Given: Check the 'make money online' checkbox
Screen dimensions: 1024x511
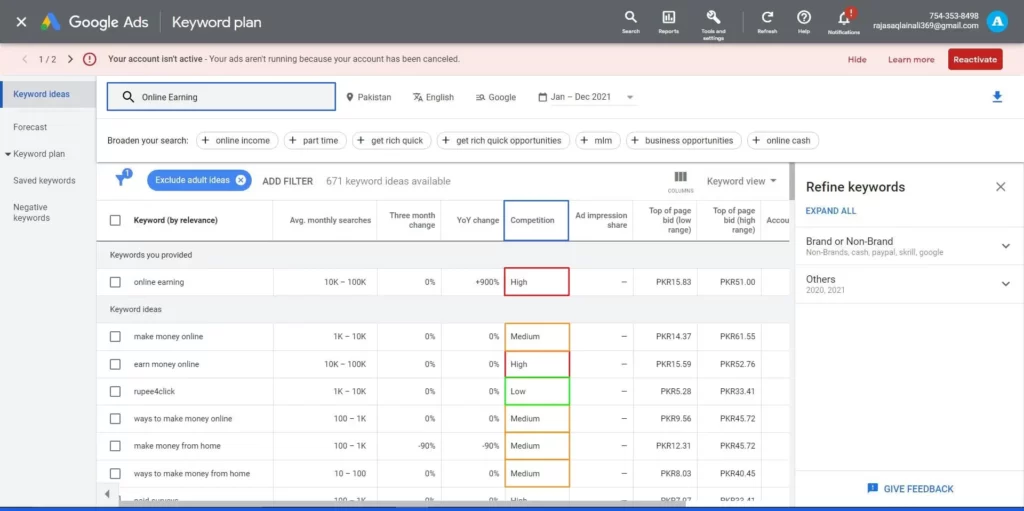Looking at the screenshot, I should 115,337.
